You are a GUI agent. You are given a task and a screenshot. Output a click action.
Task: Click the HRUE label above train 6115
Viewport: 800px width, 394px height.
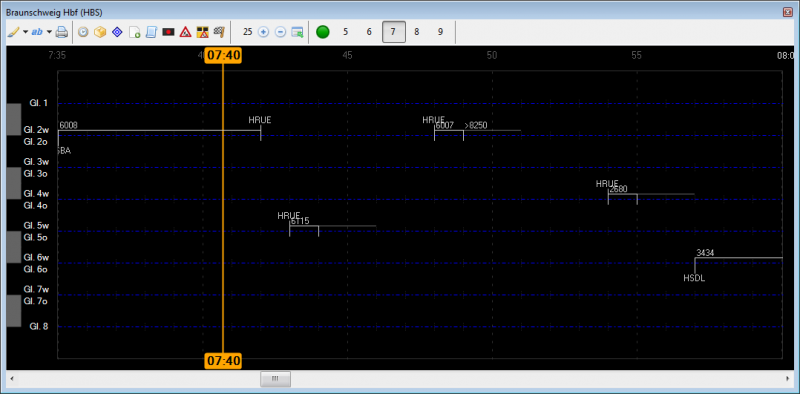pyautogui.click(x=289, y=216)
